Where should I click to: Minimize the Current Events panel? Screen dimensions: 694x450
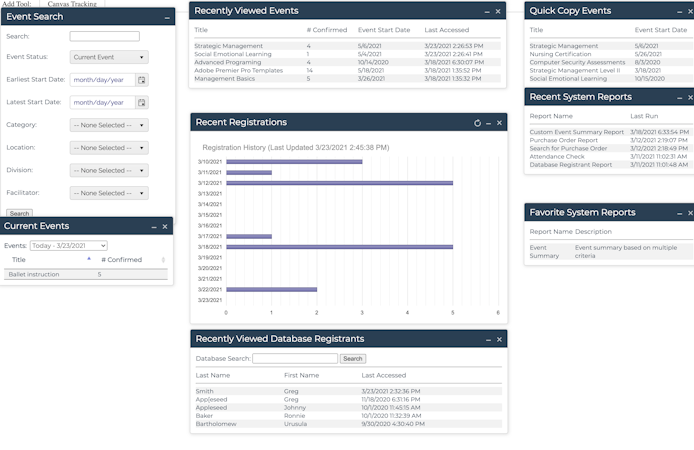tap(154, 227)
